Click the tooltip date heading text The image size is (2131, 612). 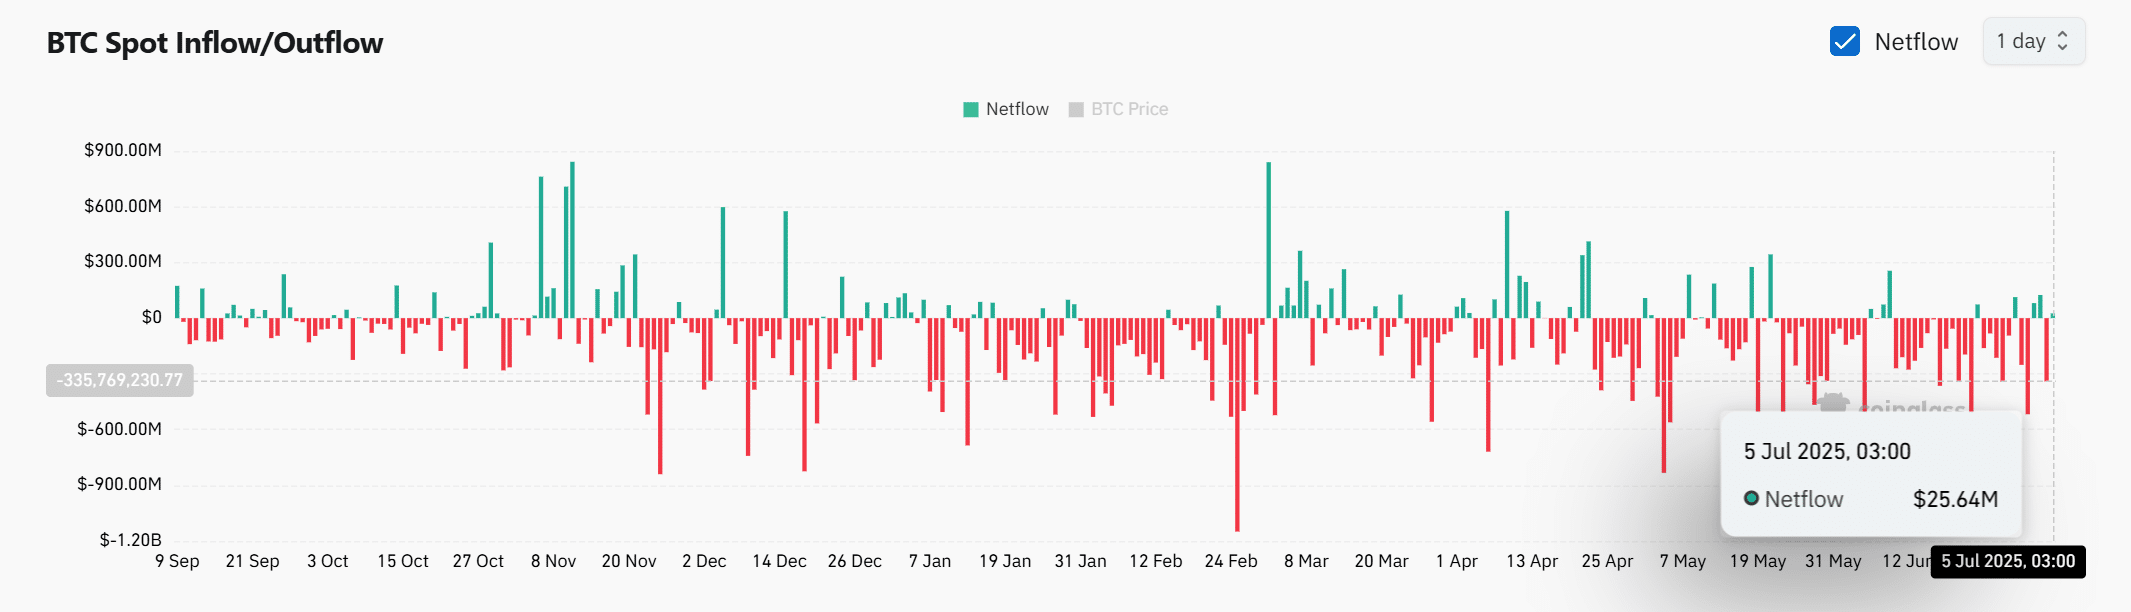click(x=1827, y=452)
